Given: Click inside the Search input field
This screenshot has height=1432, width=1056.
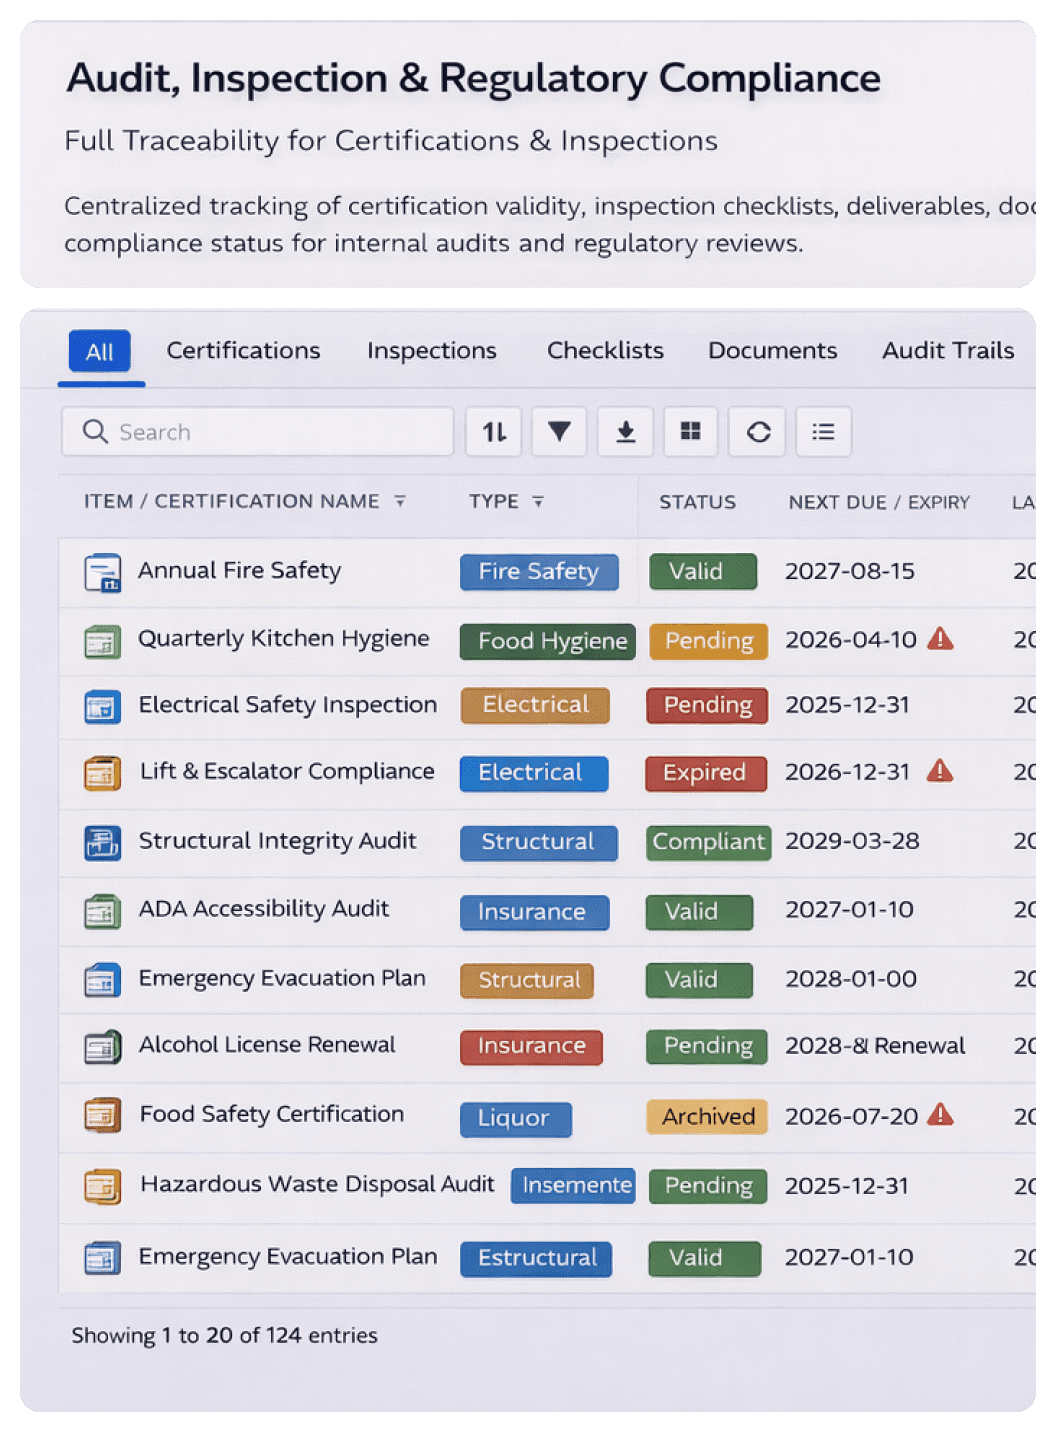Looking at the screenshot, I should point(250,432).
